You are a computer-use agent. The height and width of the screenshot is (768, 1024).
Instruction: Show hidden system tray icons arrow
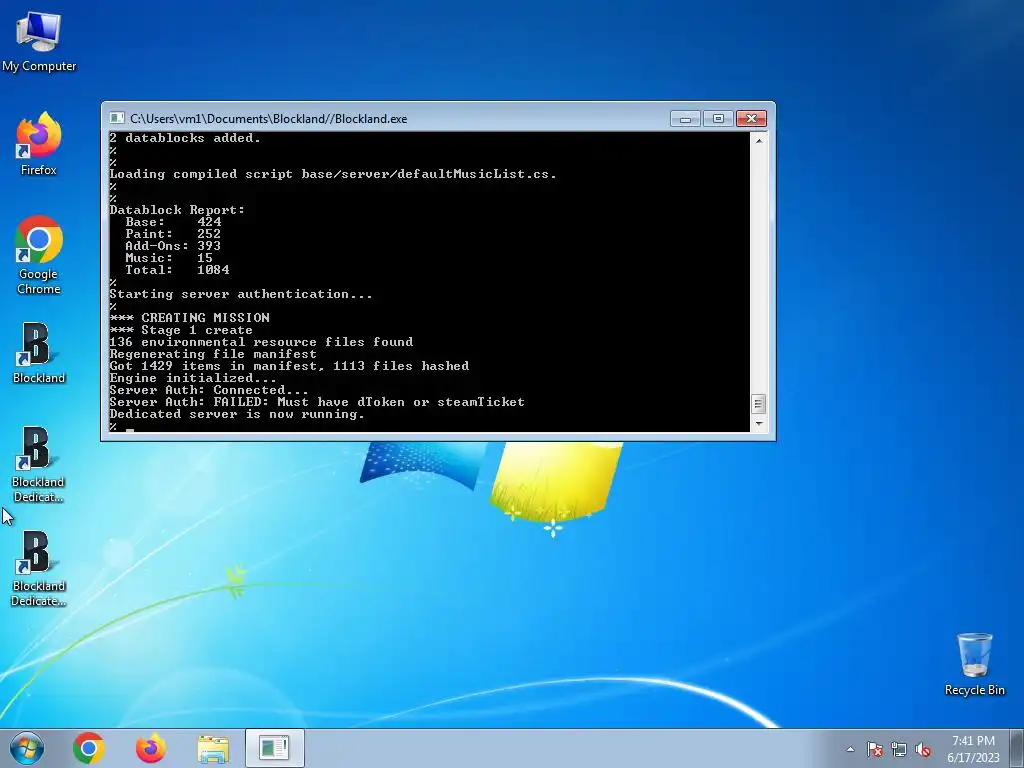[x=850, y=749]
